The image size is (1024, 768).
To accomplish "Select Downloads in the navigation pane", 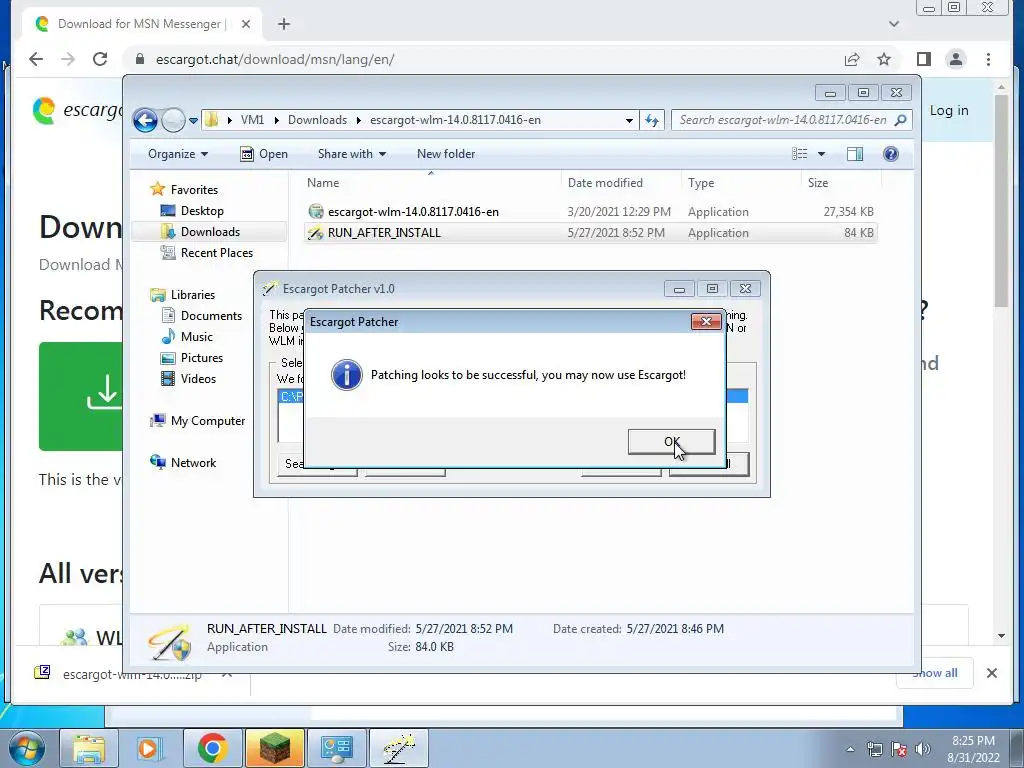I will click(x=210, y=232).
